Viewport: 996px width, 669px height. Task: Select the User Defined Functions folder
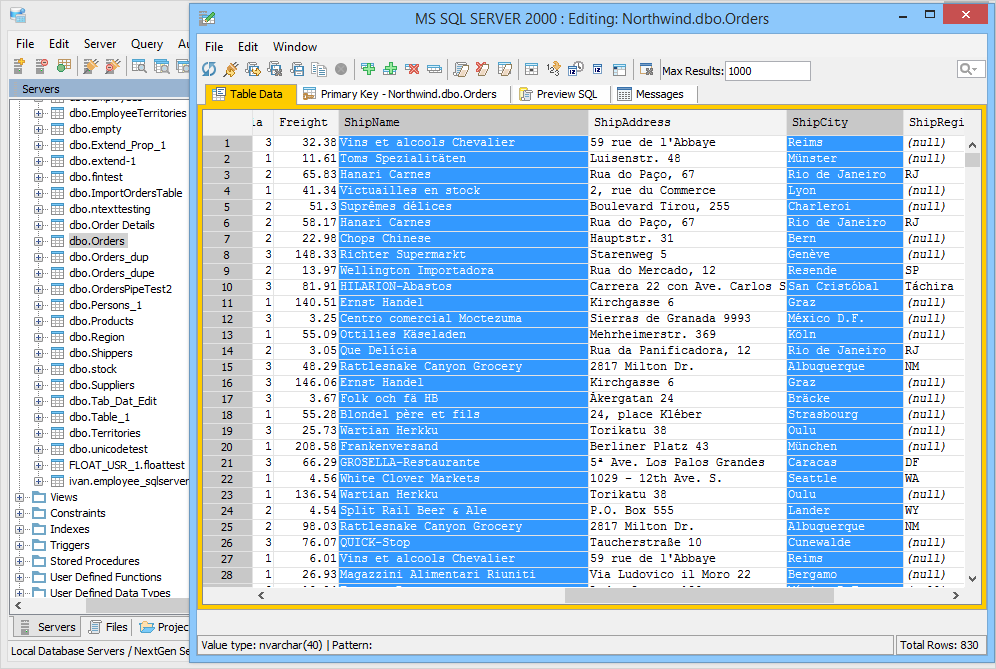coord(105,577)
